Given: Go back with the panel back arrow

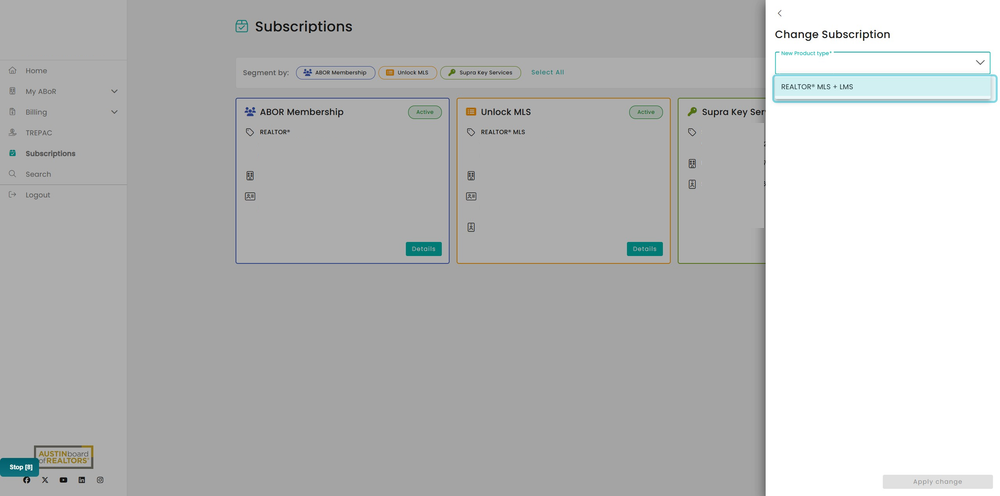Looking at the screenshot, I should (x=779, y=13).
